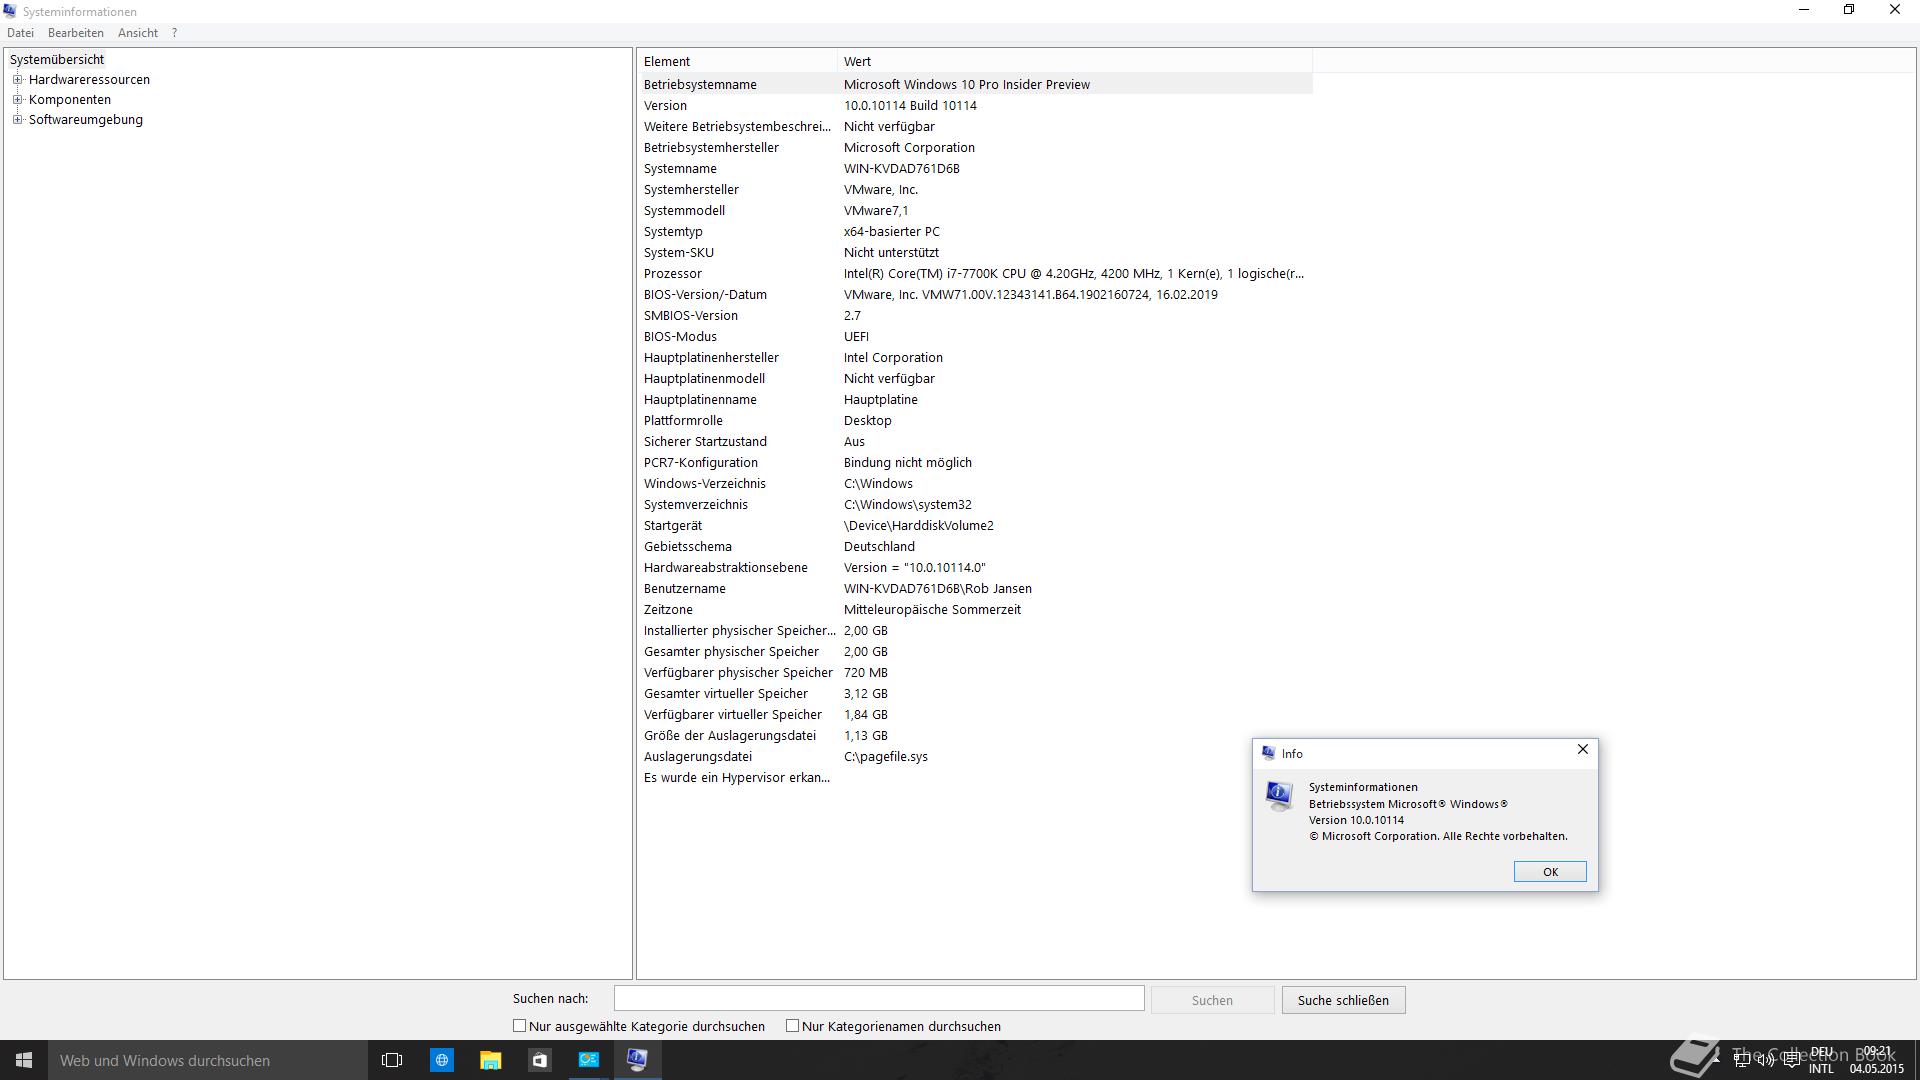Open the notification center tray icon
This screenshot has width=1920, height=1080.
1791,1060
